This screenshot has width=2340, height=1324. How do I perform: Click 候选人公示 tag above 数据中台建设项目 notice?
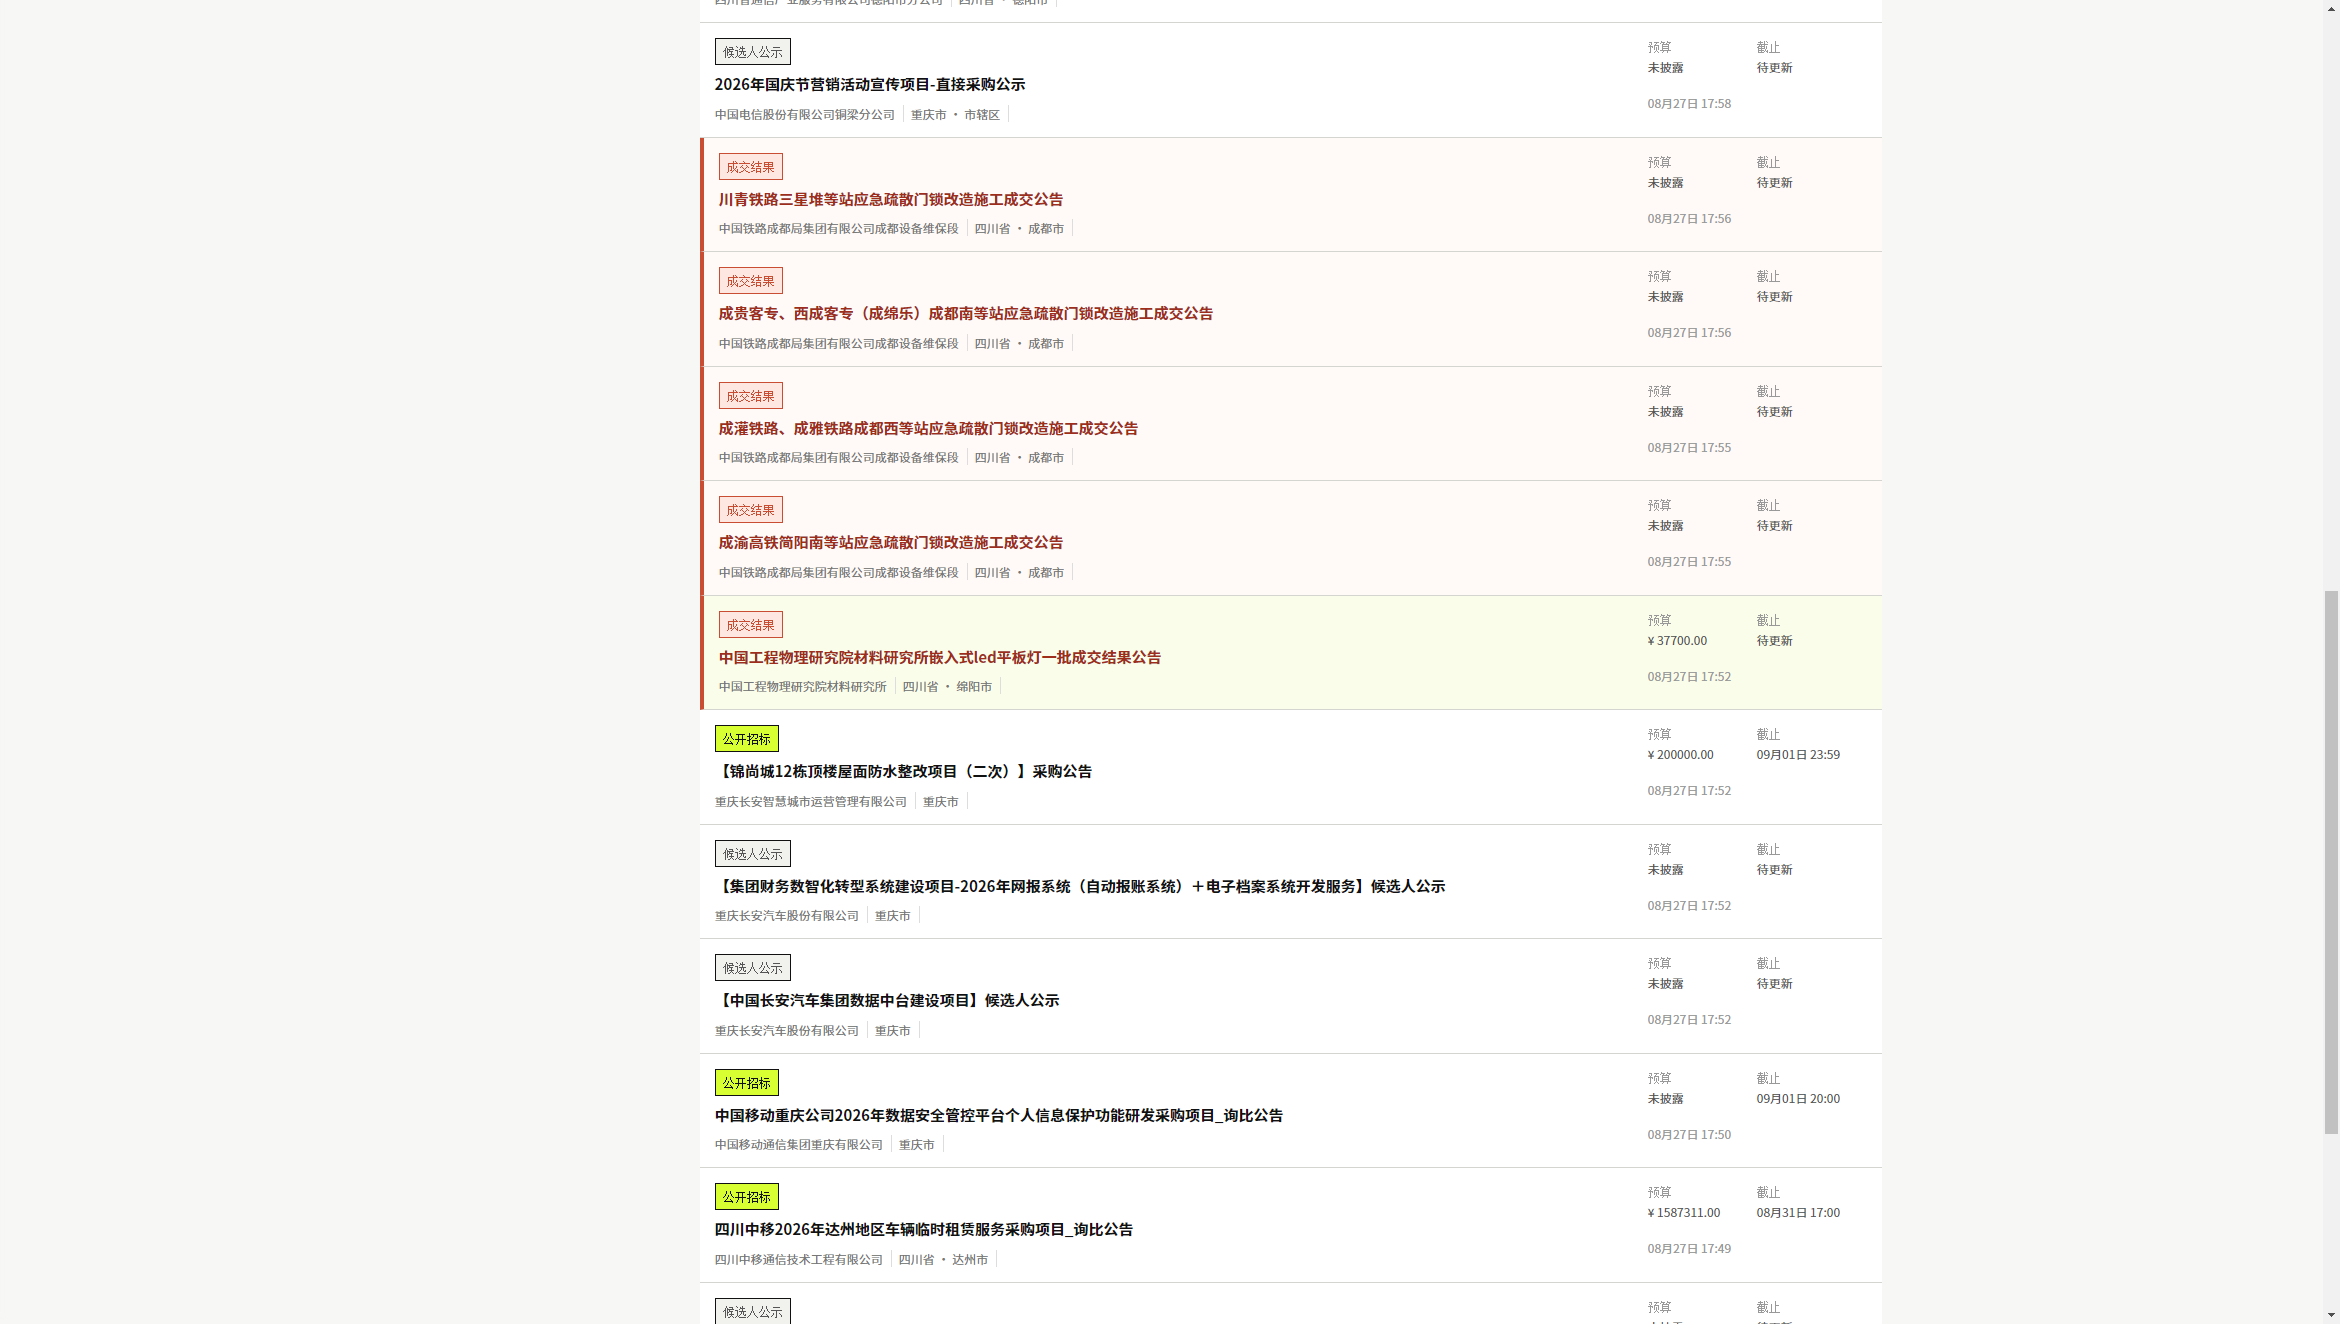(752, 968)
